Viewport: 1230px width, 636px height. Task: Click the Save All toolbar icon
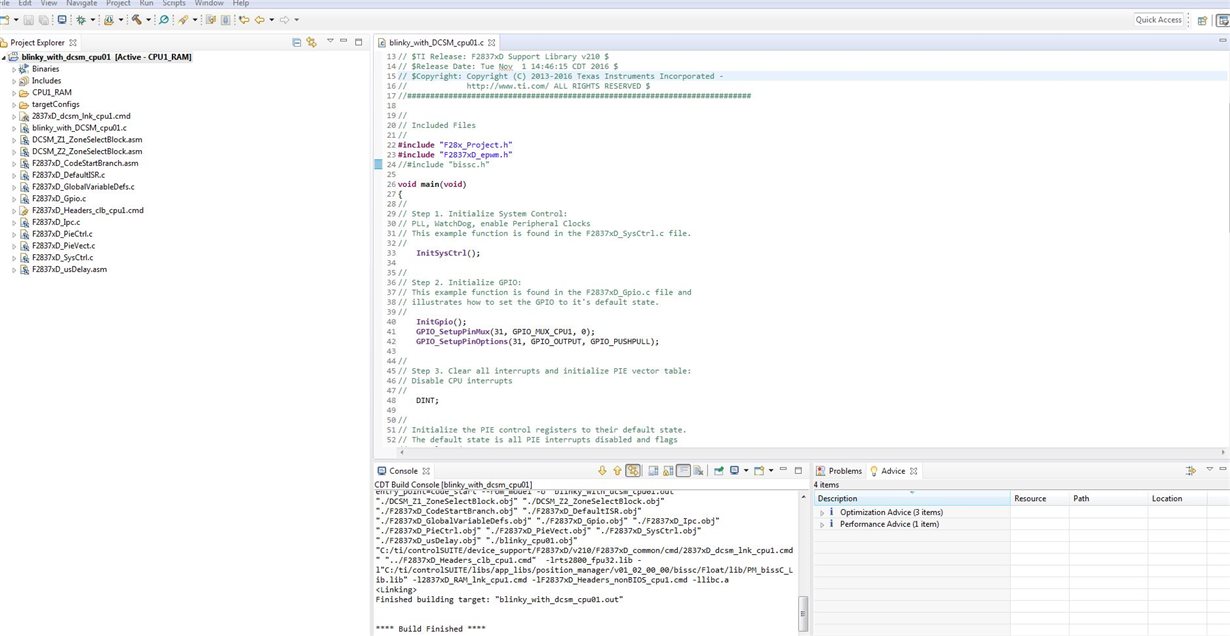tap(43, 20)
